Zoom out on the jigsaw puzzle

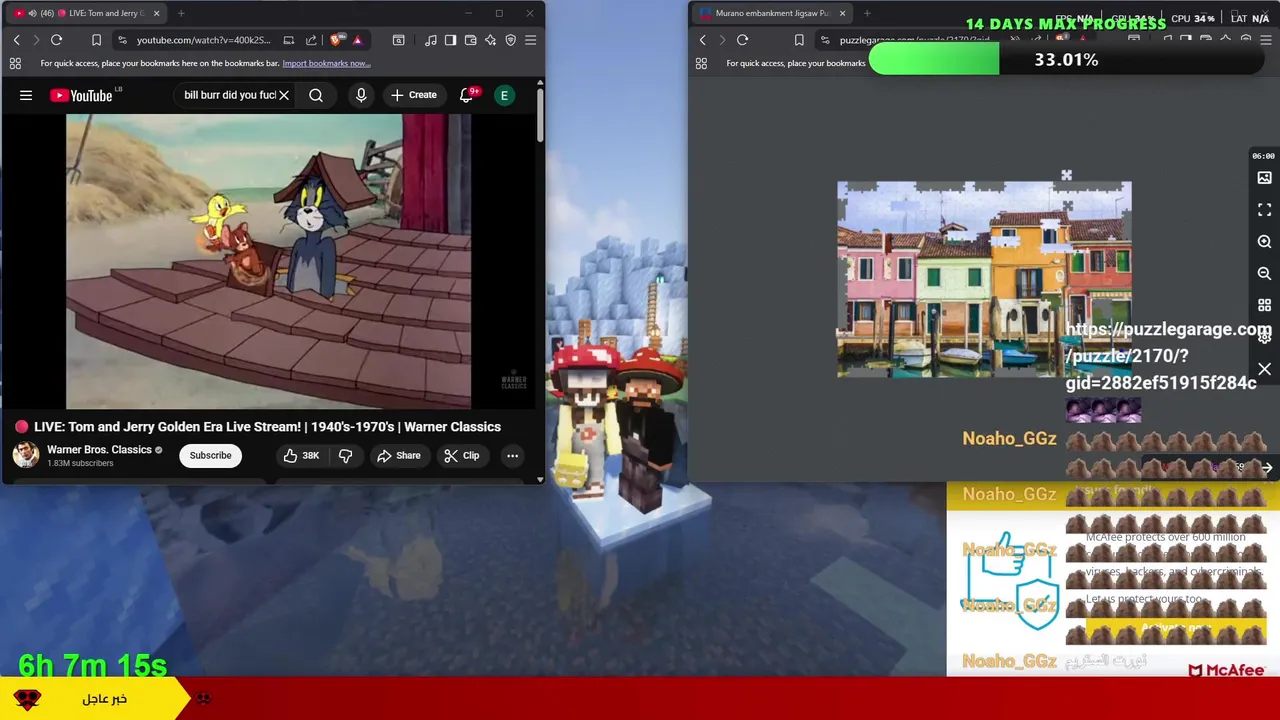point(1264,273)
